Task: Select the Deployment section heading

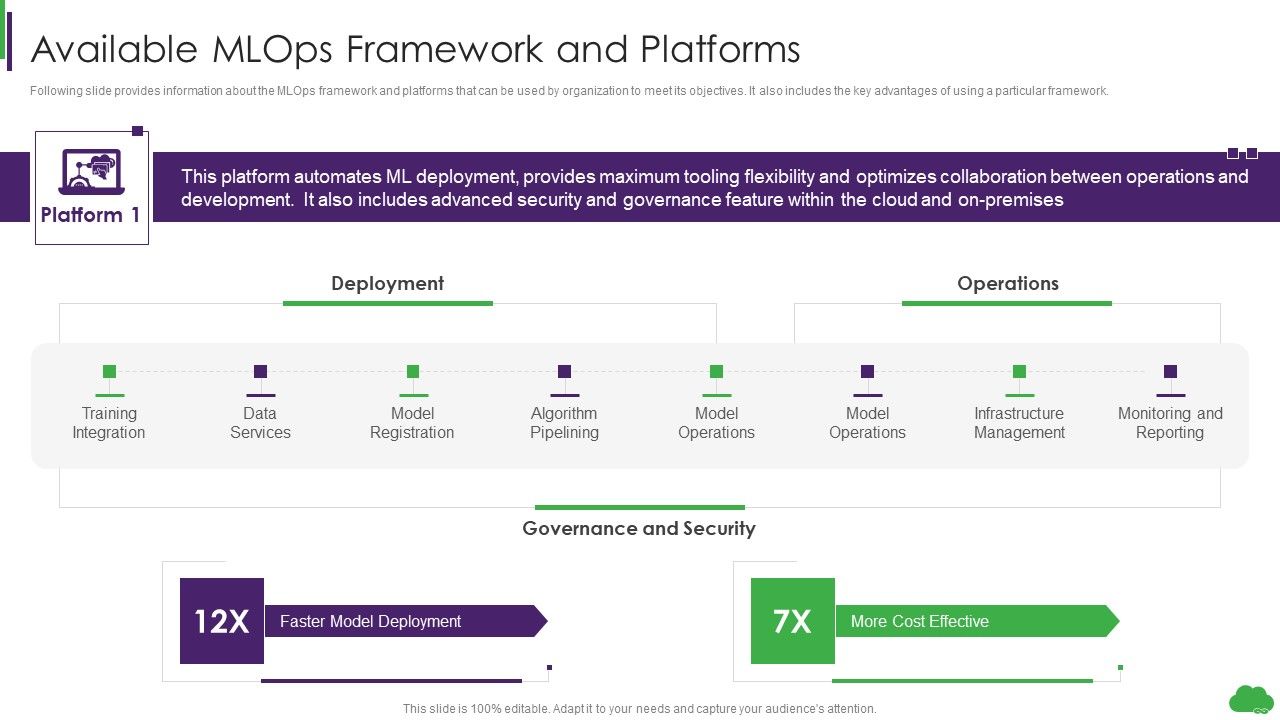Action: pos(387,284)
